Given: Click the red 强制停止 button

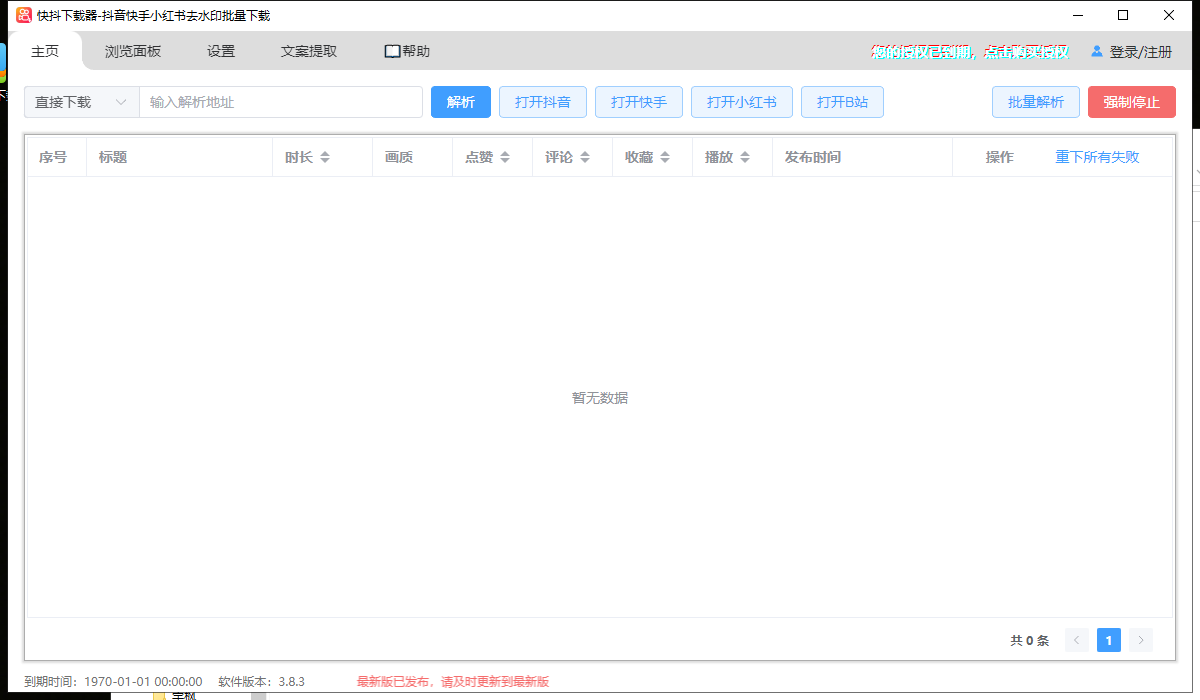Looking at the screenshot, I should pyautogui.click(x=1132, y=102).
